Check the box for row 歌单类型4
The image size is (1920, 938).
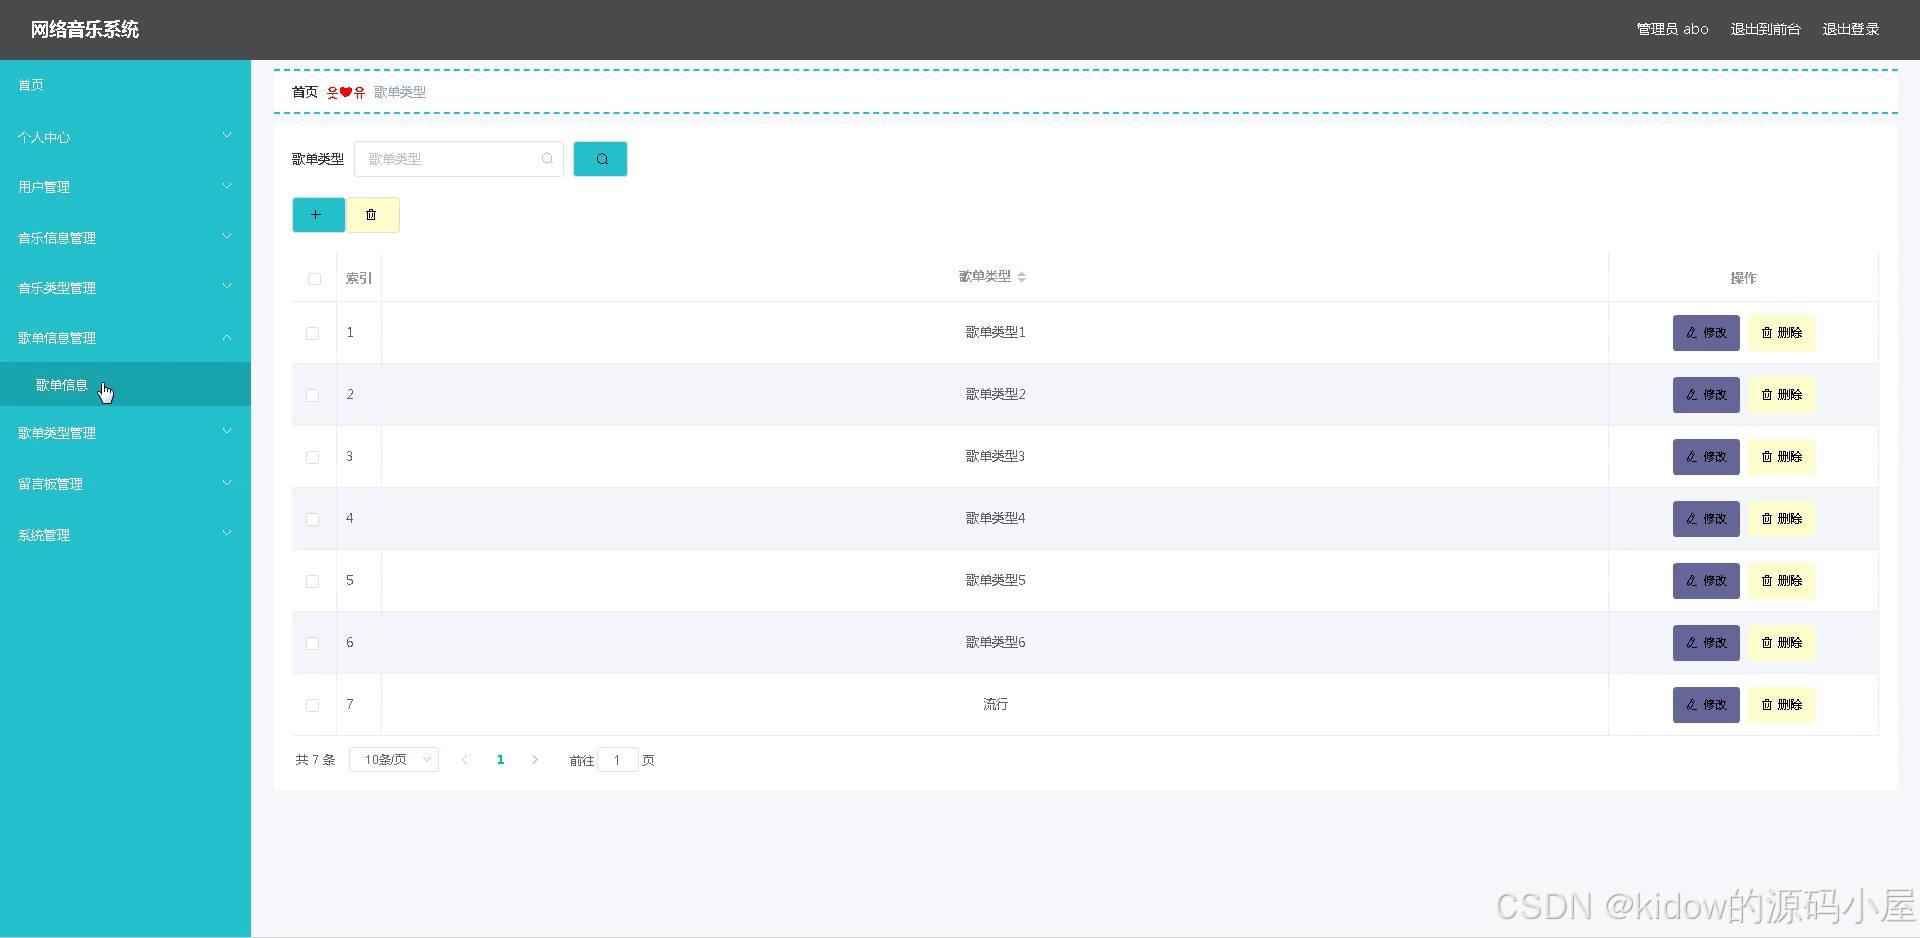(x=313, y=519)
